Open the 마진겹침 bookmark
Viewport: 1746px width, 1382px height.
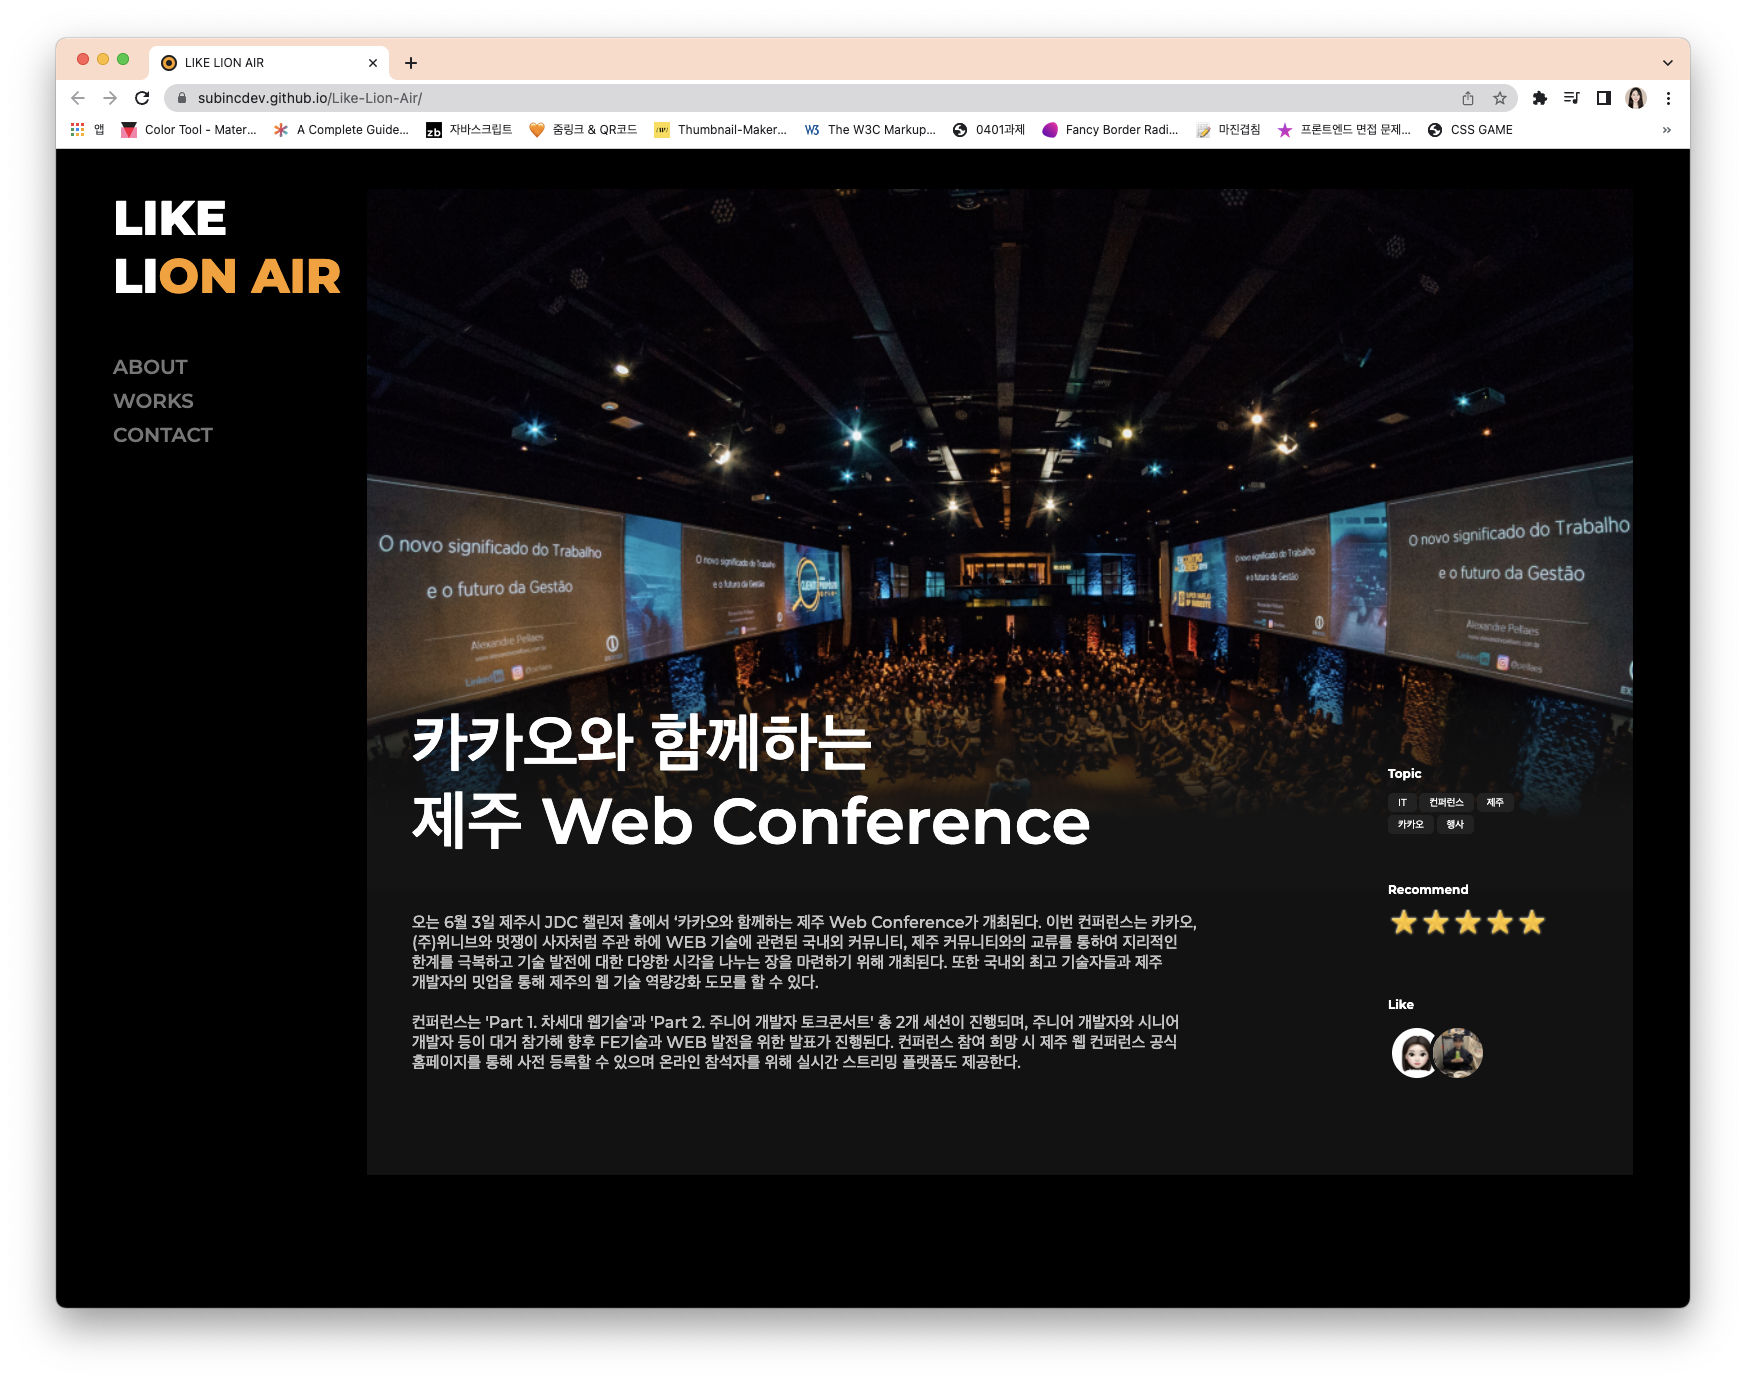tap(1228, 130)
